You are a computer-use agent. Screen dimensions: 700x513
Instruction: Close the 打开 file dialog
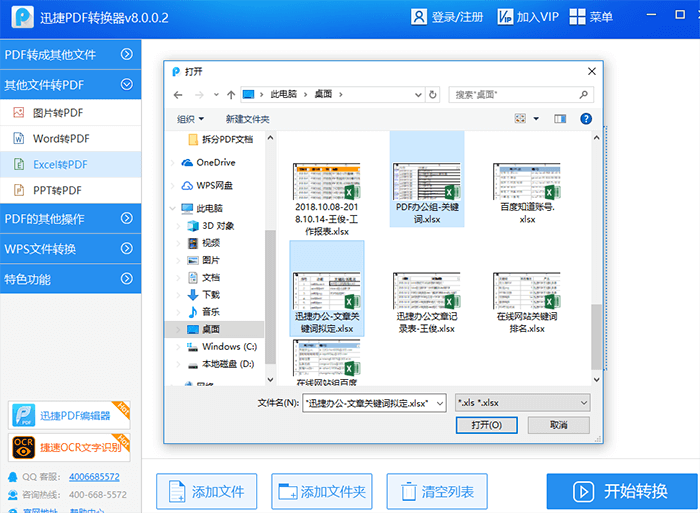click(592, 71)
